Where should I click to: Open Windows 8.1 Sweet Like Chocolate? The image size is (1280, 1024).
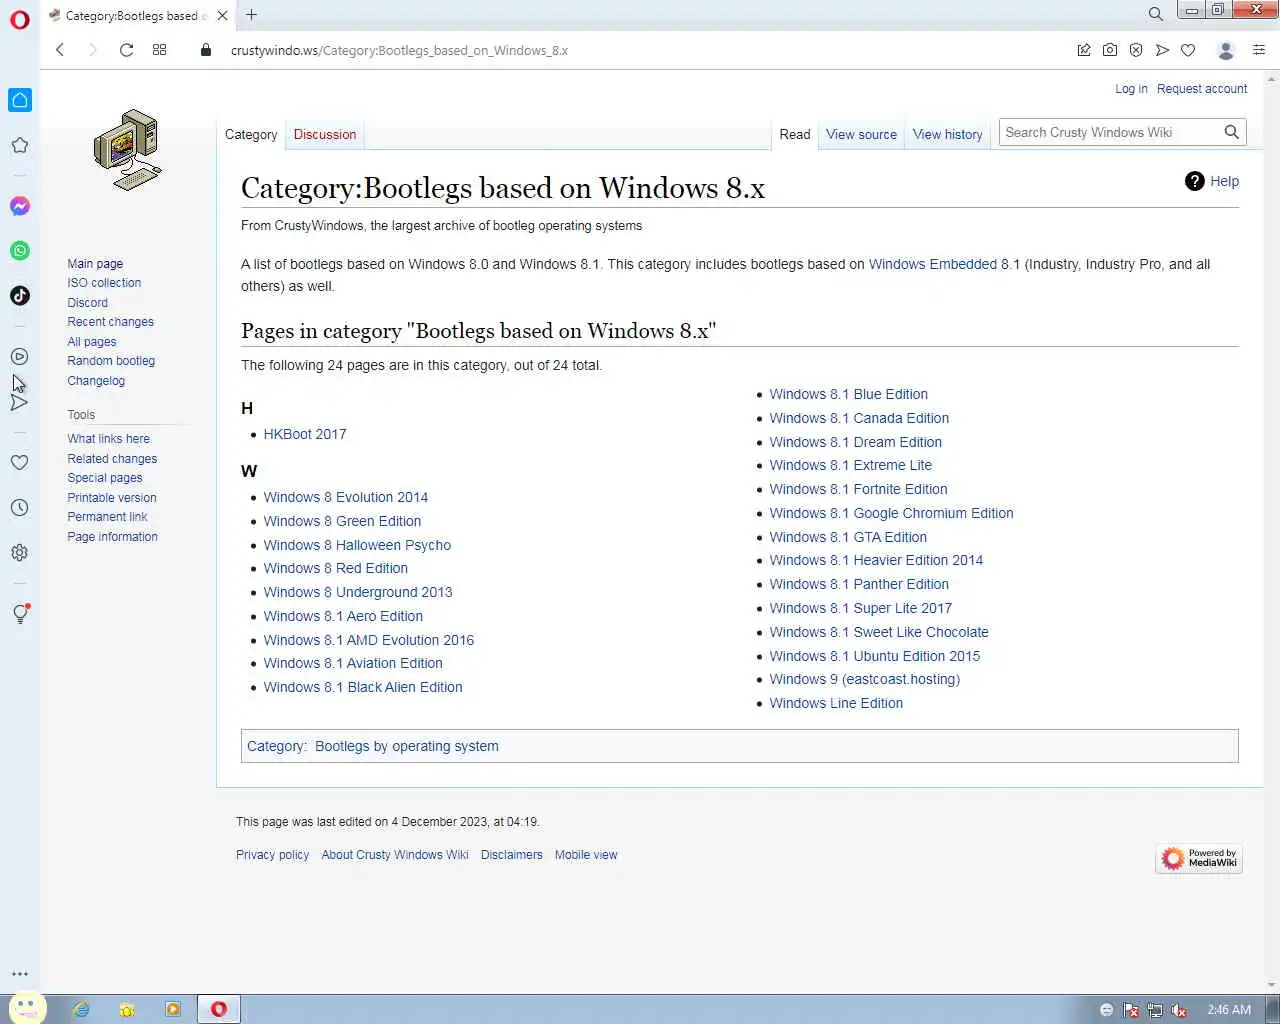coord(879,632)
